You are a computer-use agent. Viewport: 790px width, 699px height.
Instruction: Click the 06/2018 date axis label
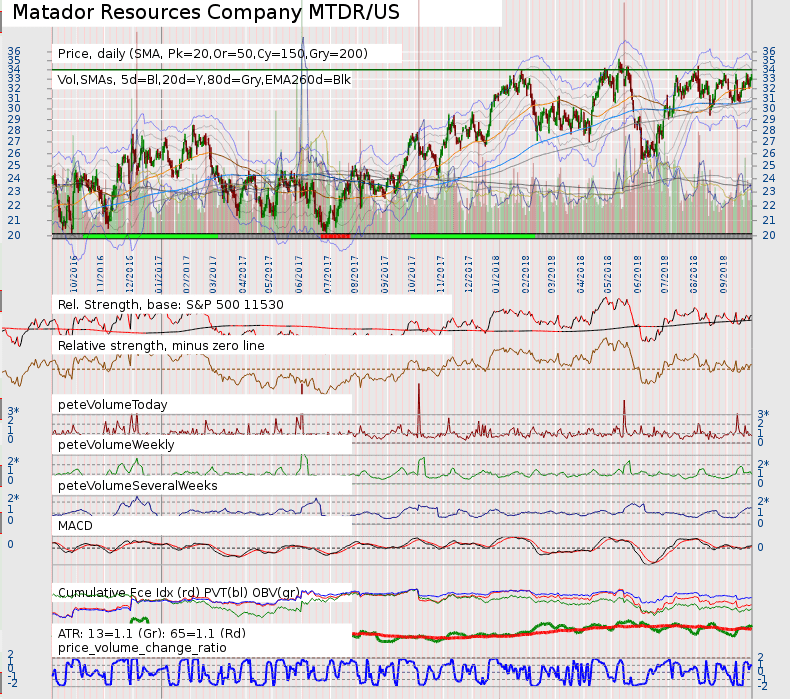coord(638,274)
